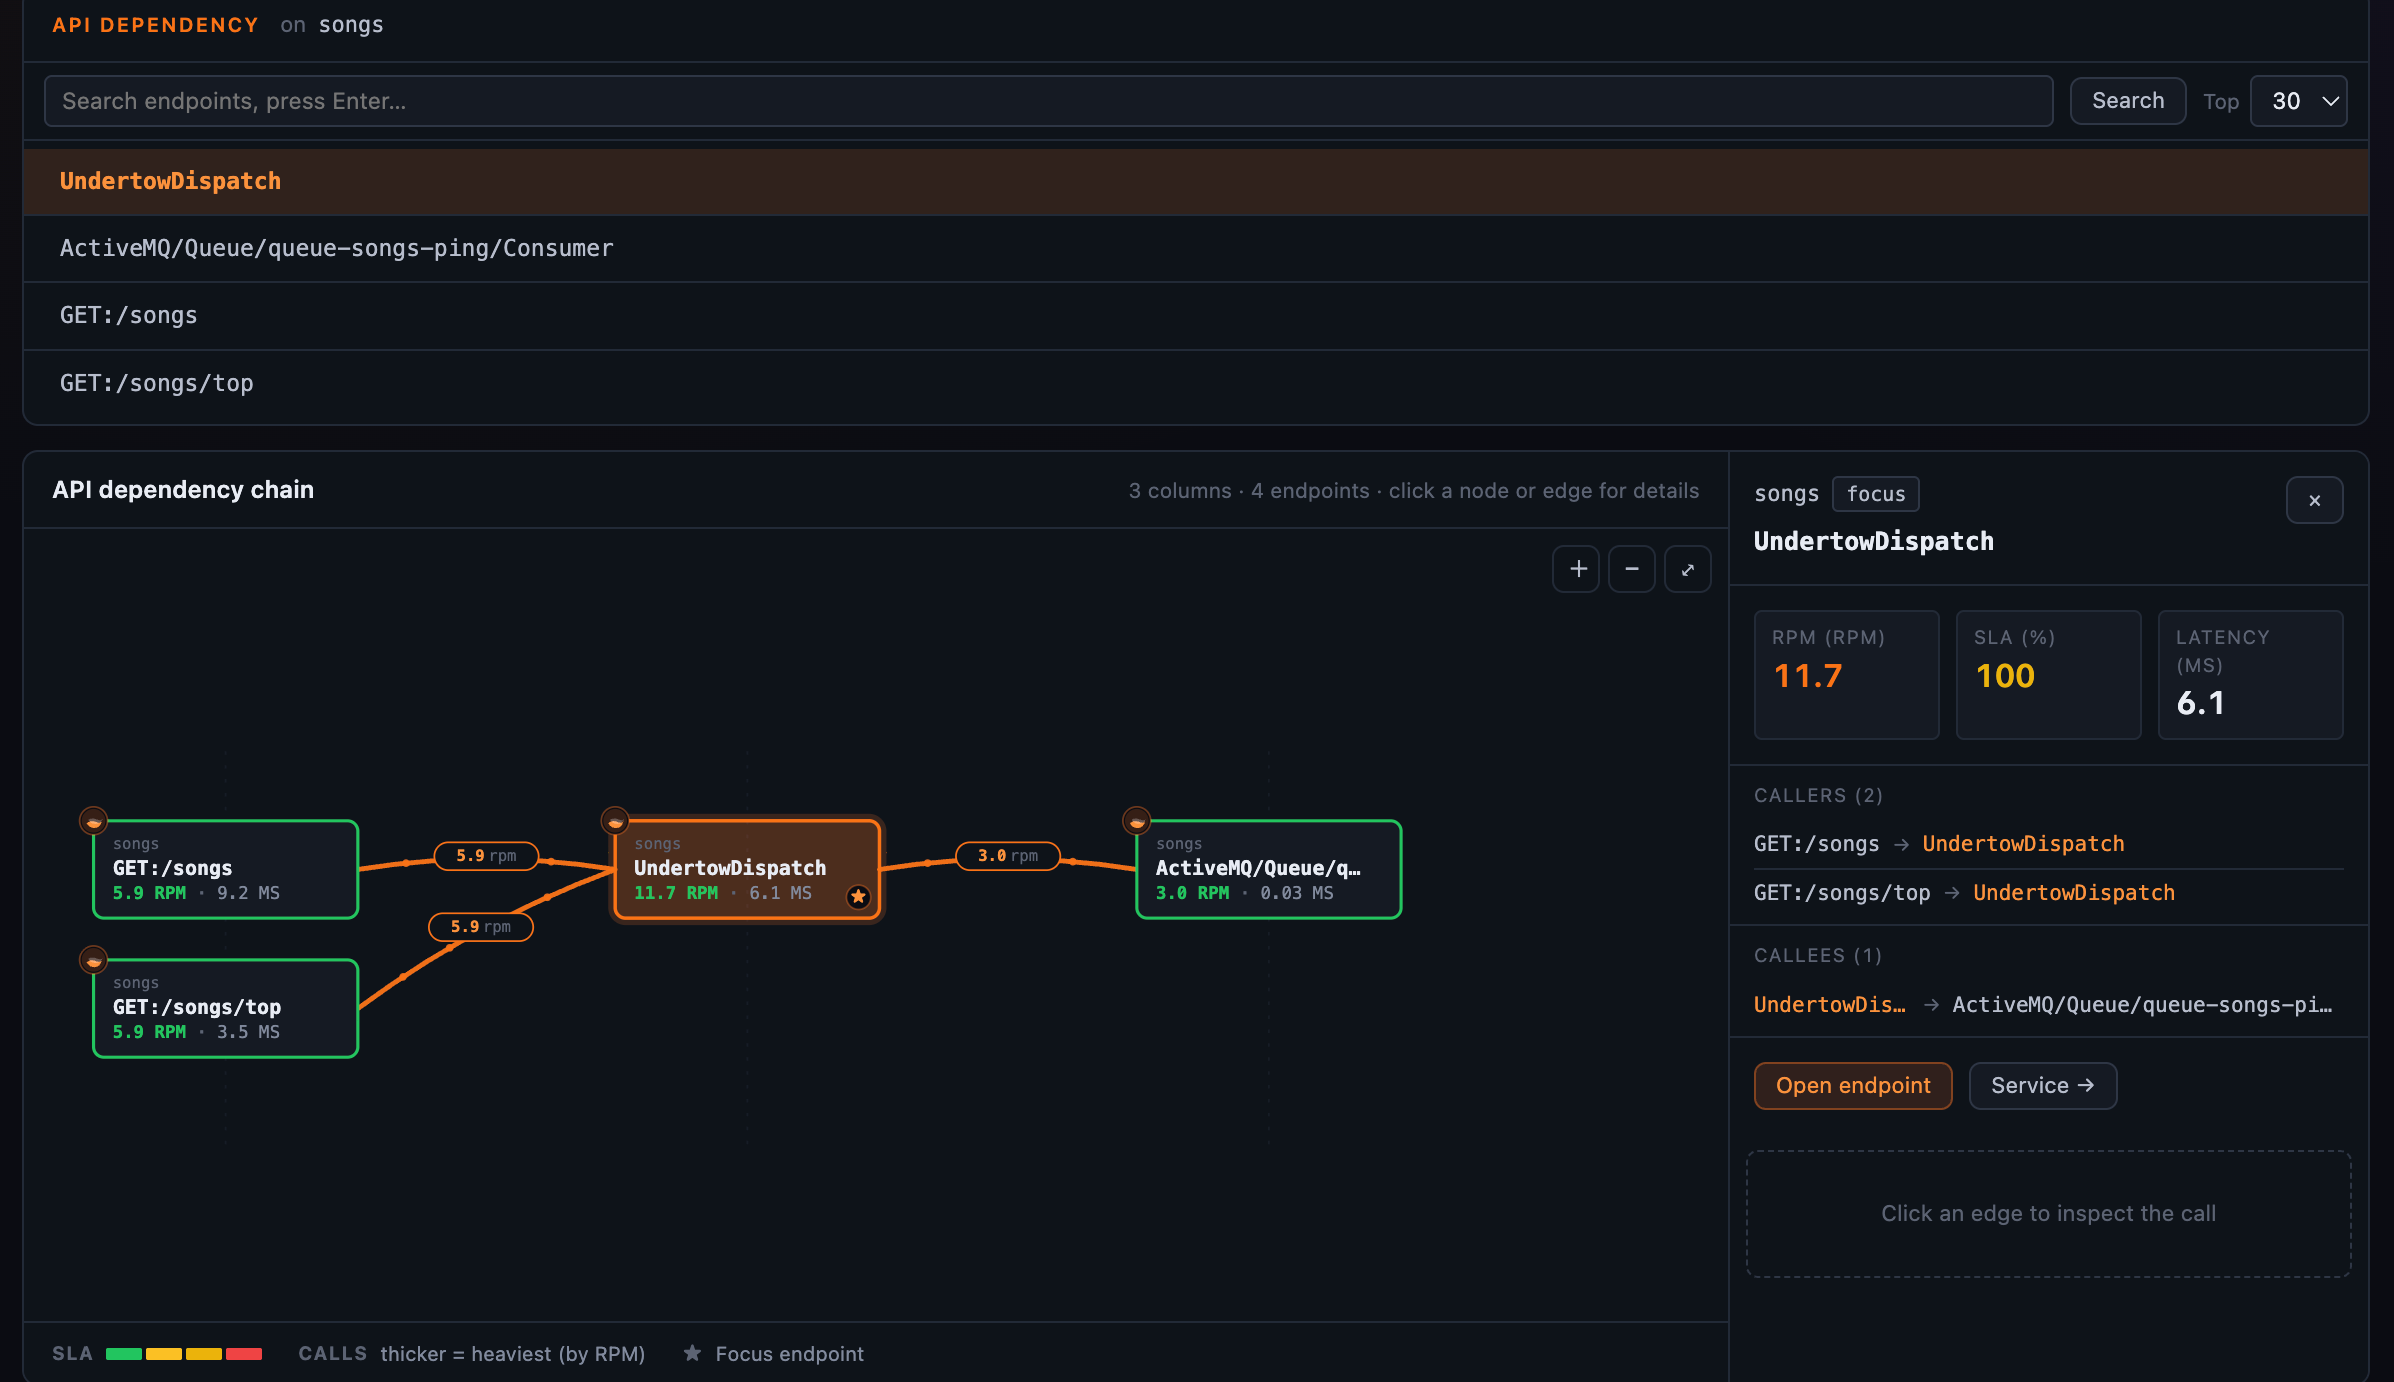This screenshot has width=2394, height=1382.
Task: Close the UndertowDispatch details panel
Action: coord(2314,500)
